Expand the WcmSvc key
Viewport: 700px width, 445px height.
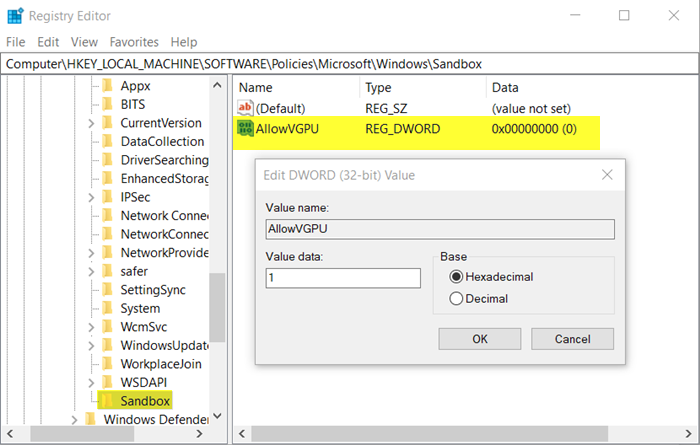(x=91, y=327)
